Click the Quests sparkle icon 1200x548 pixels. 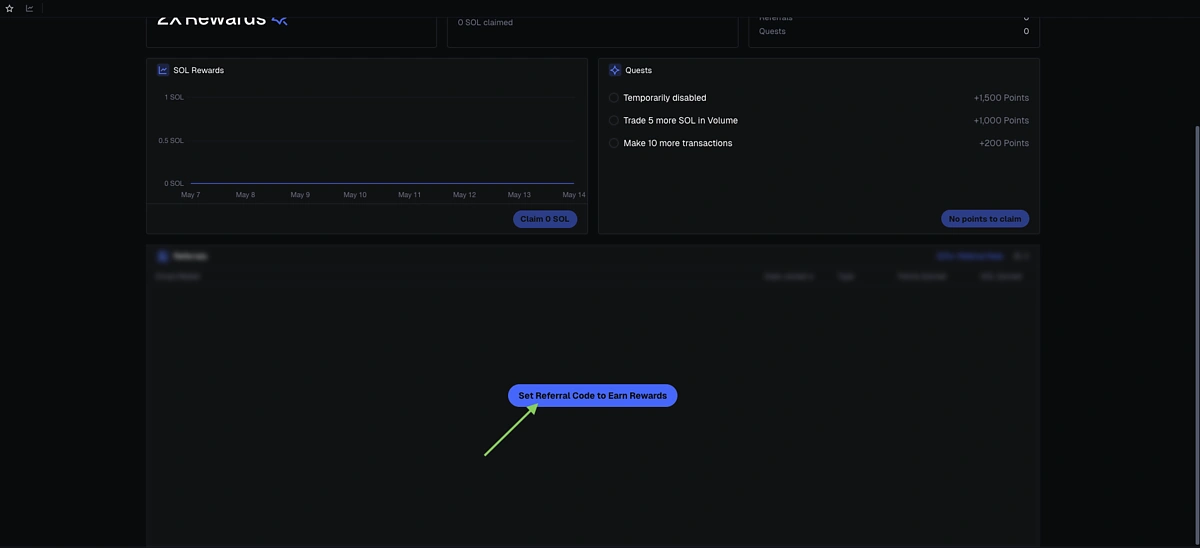click(615, 70)
